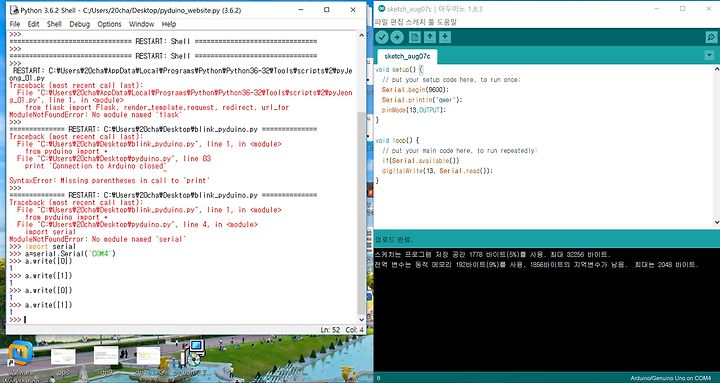Image resolution: width=720 pixels, height=383 pixels.
Task: Open the installer desktop icon with CD
Action: coord(194,353)
